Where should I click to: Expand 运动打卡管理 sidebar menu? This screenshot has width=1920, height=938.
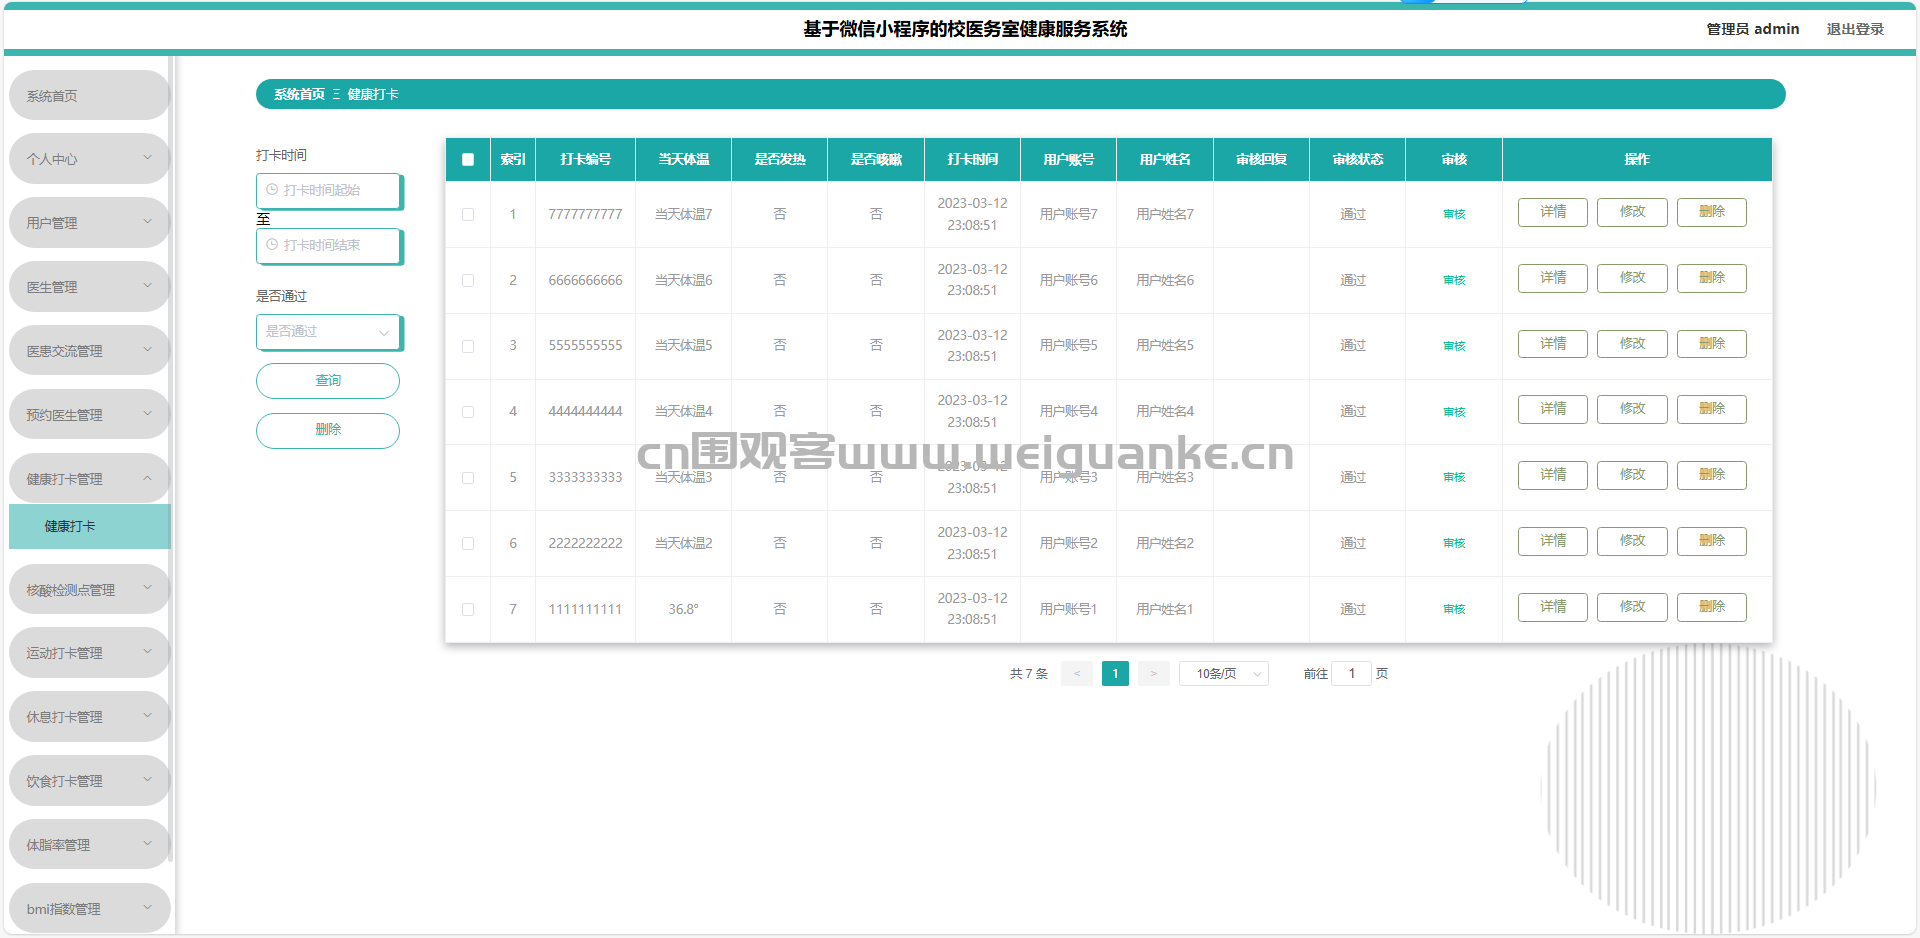tap(89, 652)
